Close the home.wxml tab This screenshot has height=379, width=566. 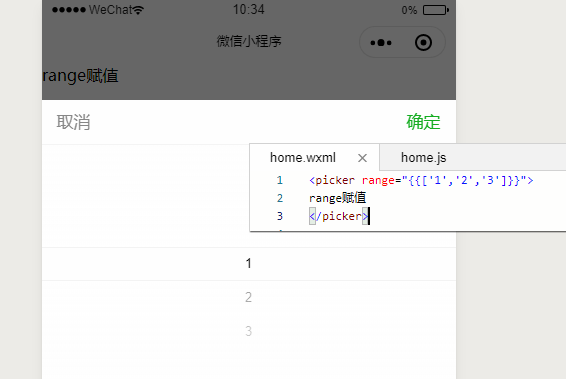[x=362, y=158]
